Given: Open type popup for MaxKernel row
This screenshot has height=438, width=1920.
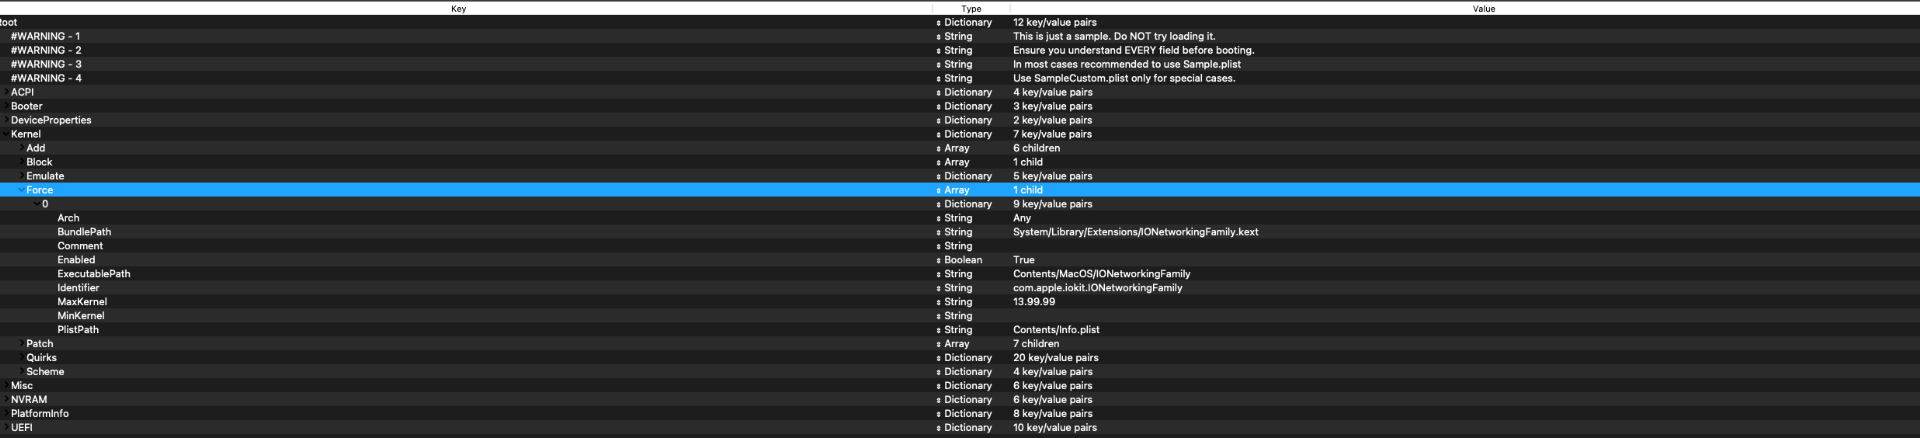Looking at the screenshot, I should (939, 302).
